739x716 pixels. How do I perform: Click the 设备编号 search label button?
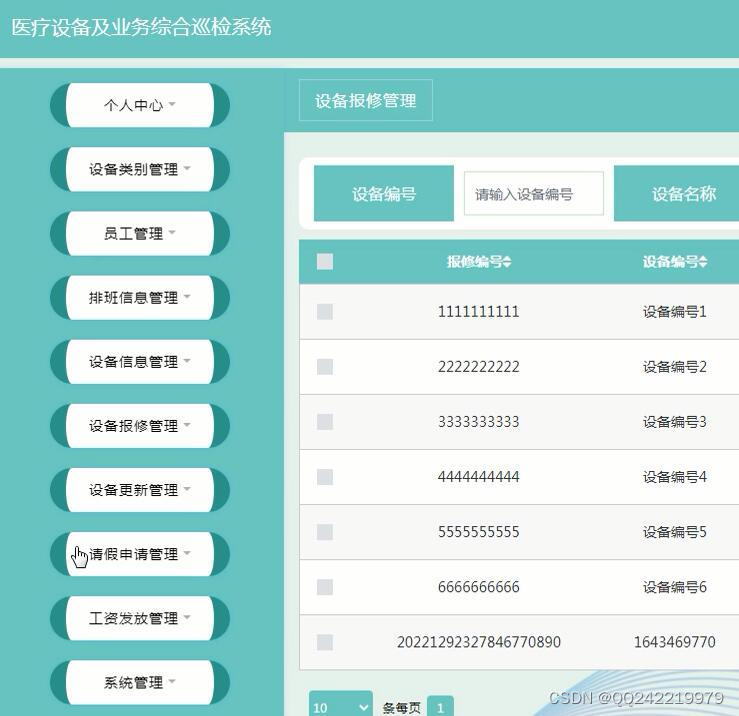pos(384,193)
